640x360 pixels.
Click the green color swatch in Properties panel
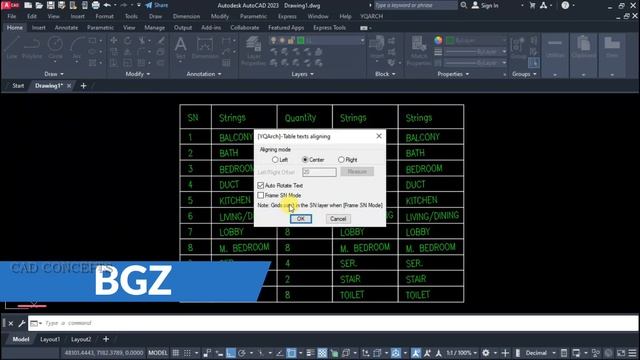pyautogui.click(x=450, y=40)
